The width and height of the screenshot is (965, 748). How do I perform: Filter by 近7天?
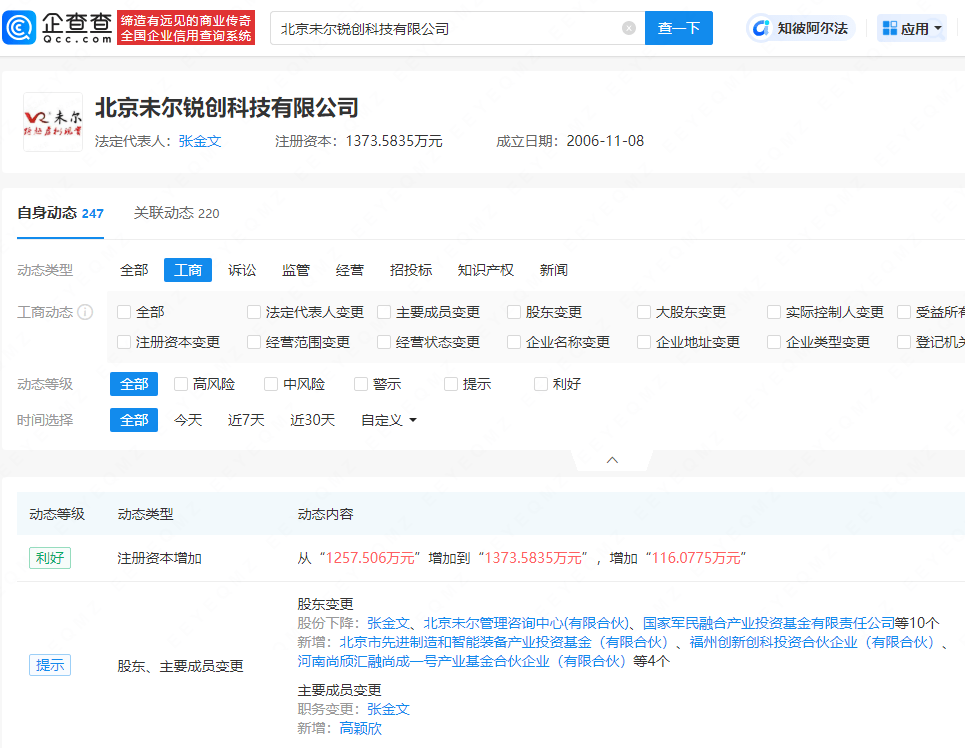tap(246, 420)
